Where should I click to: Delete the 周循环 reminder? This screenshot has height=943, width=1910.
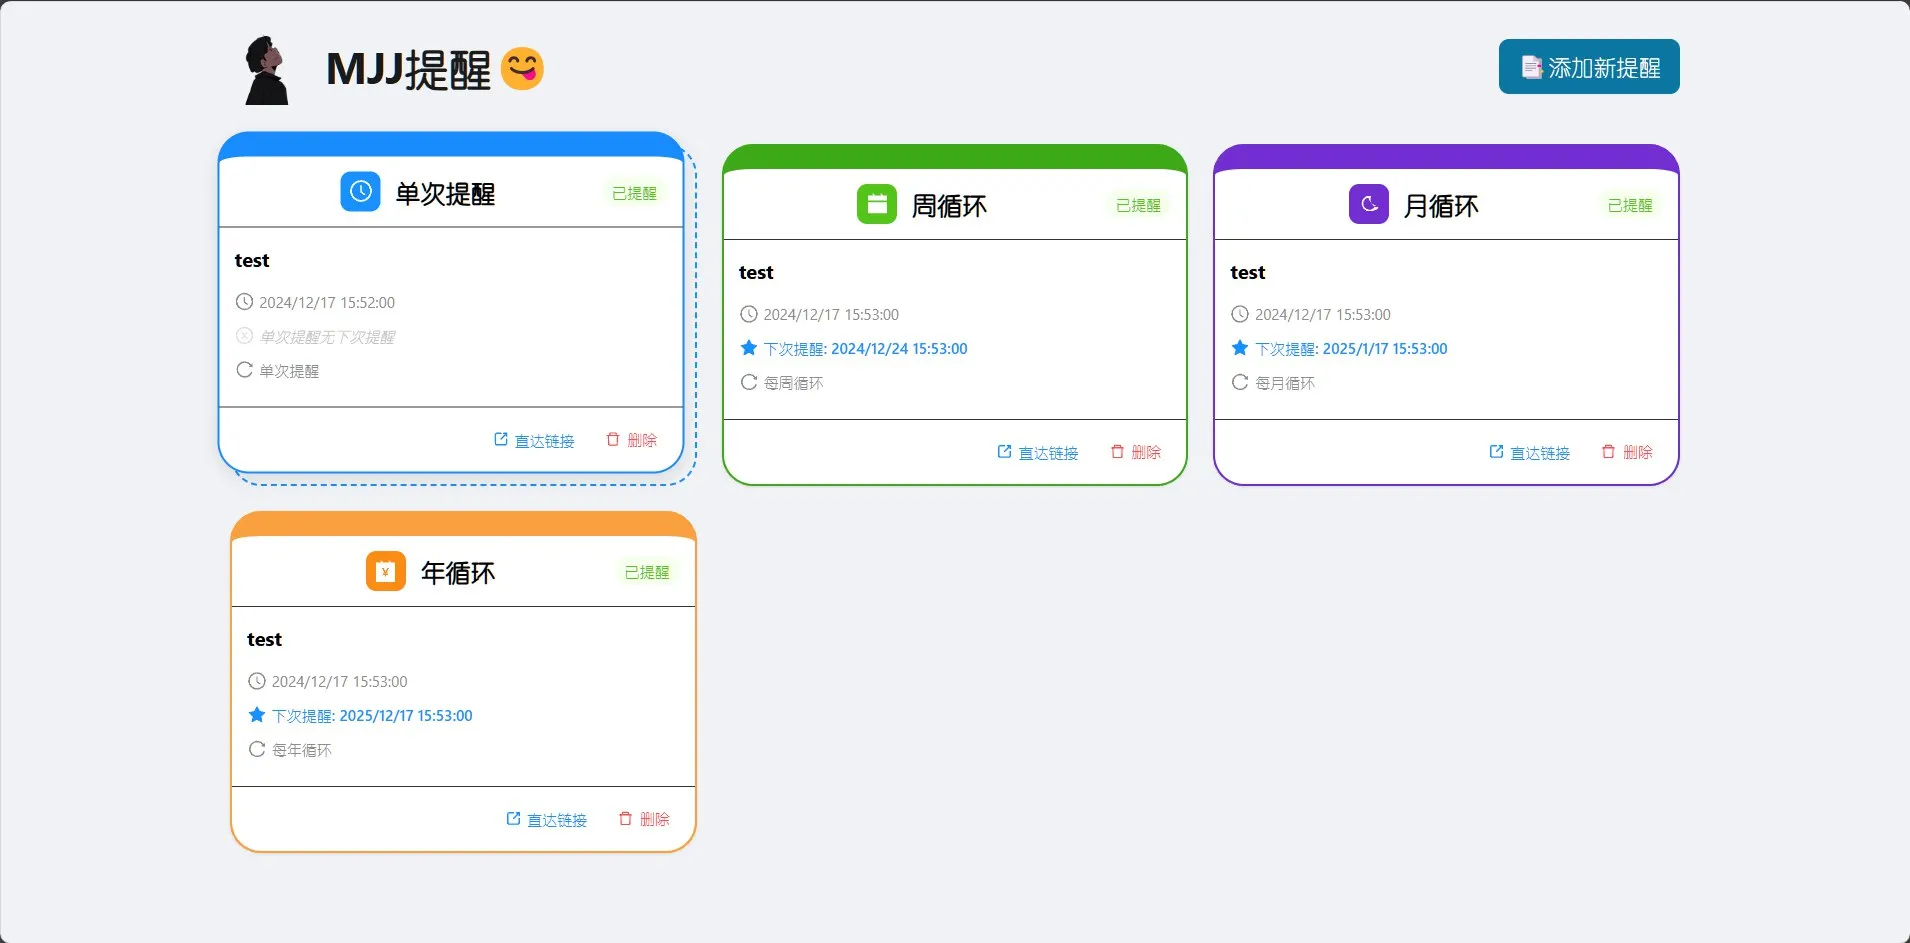[x=1136, y=452]
